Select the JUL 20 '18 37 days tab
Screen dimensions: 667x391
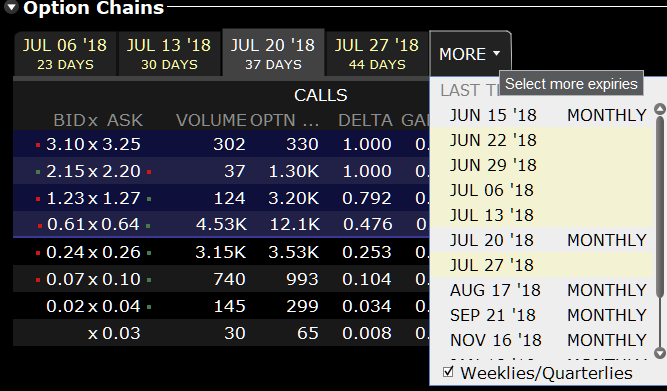pos(273,53)
